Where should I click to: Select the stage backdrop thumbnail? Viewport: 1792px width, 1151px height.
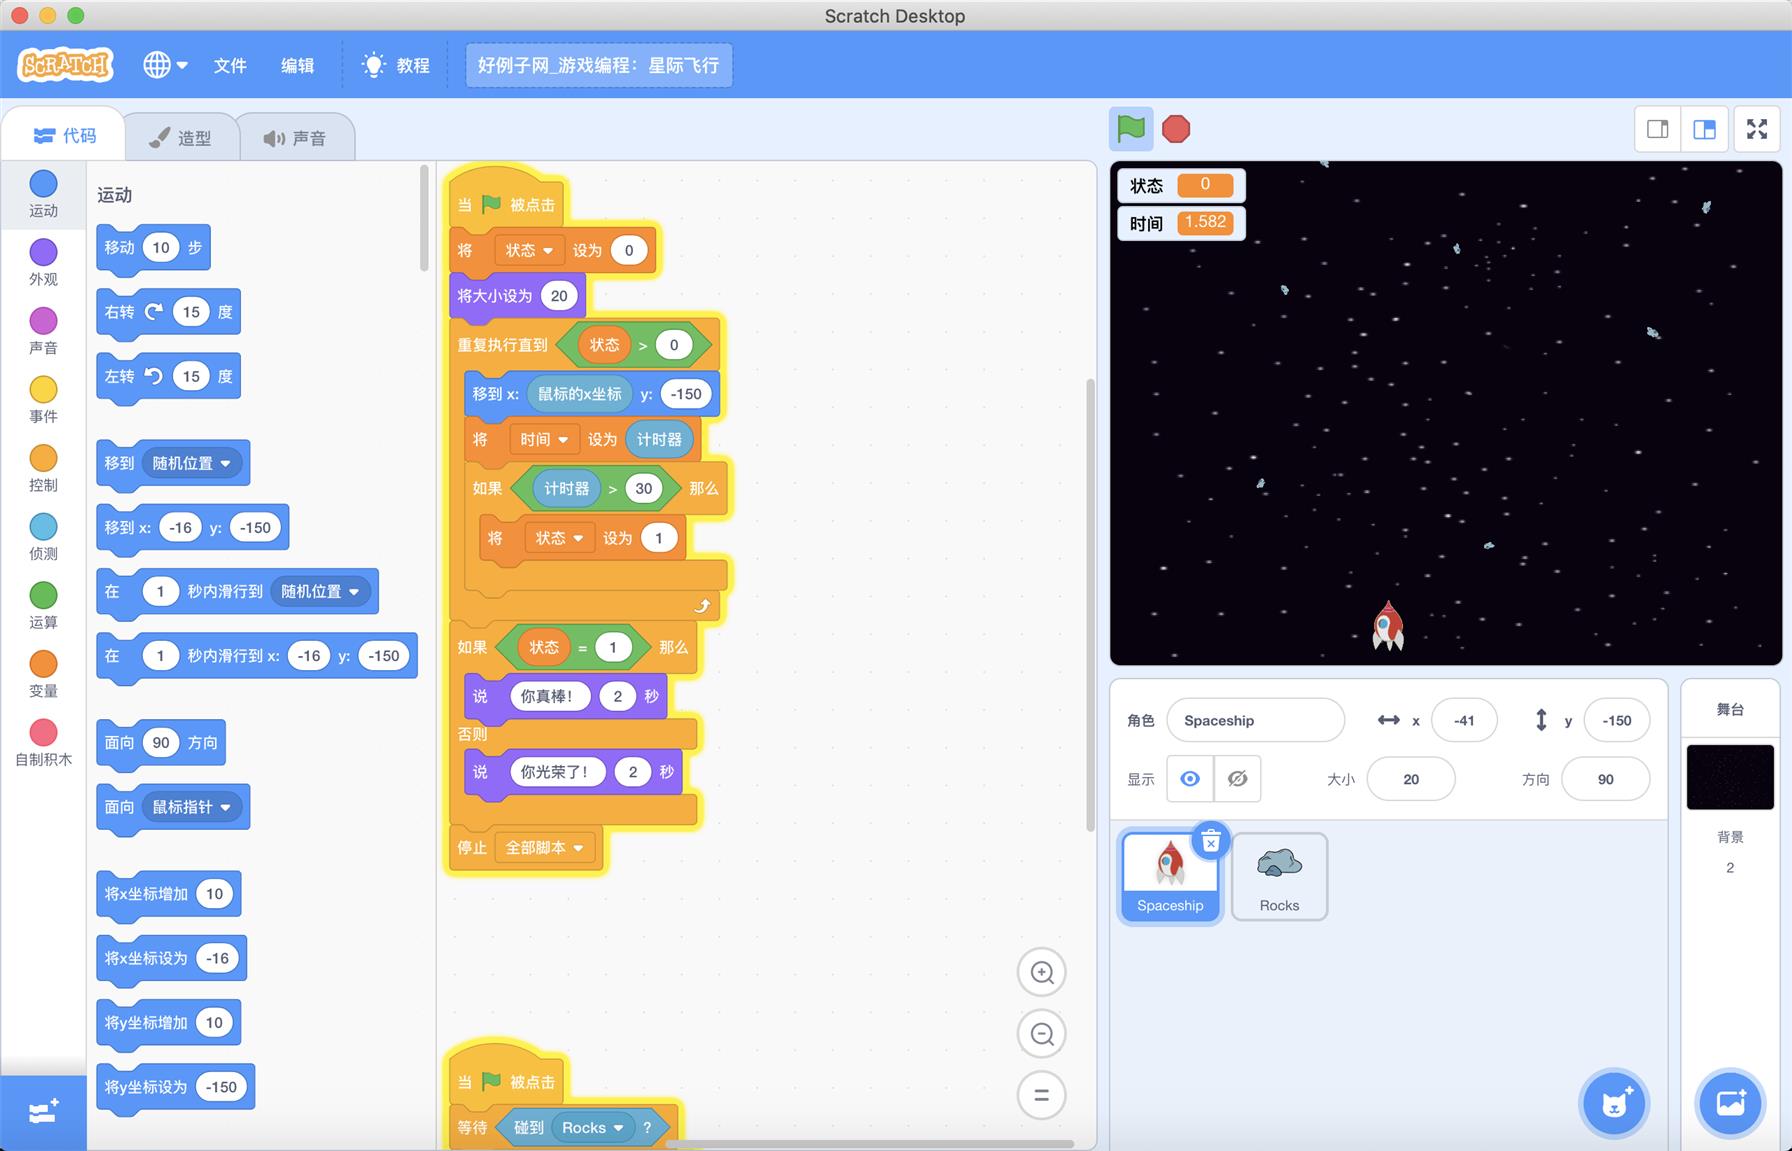(1730, 776)
